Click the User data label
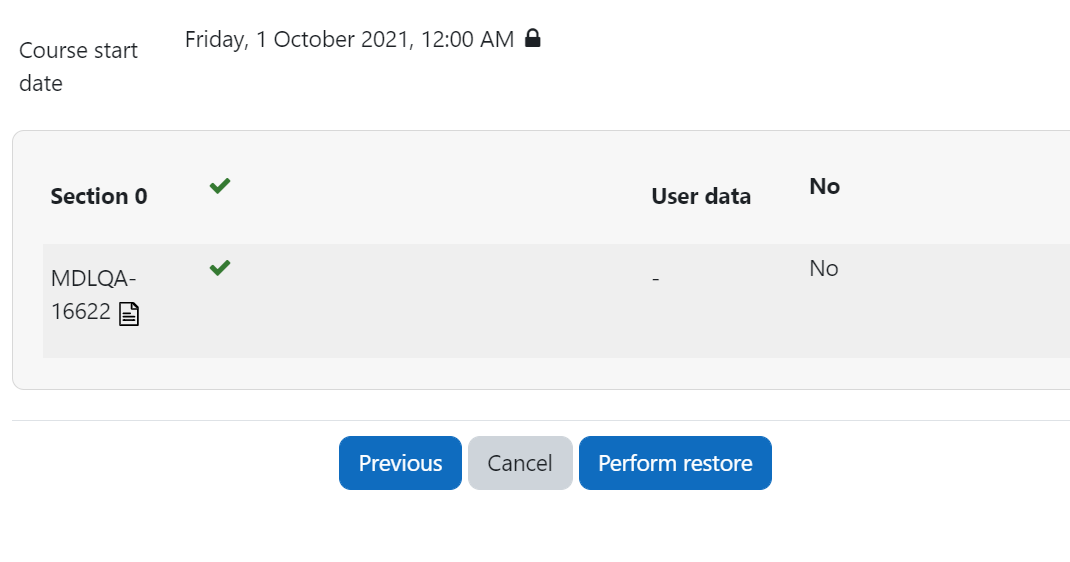 (701, 196)
